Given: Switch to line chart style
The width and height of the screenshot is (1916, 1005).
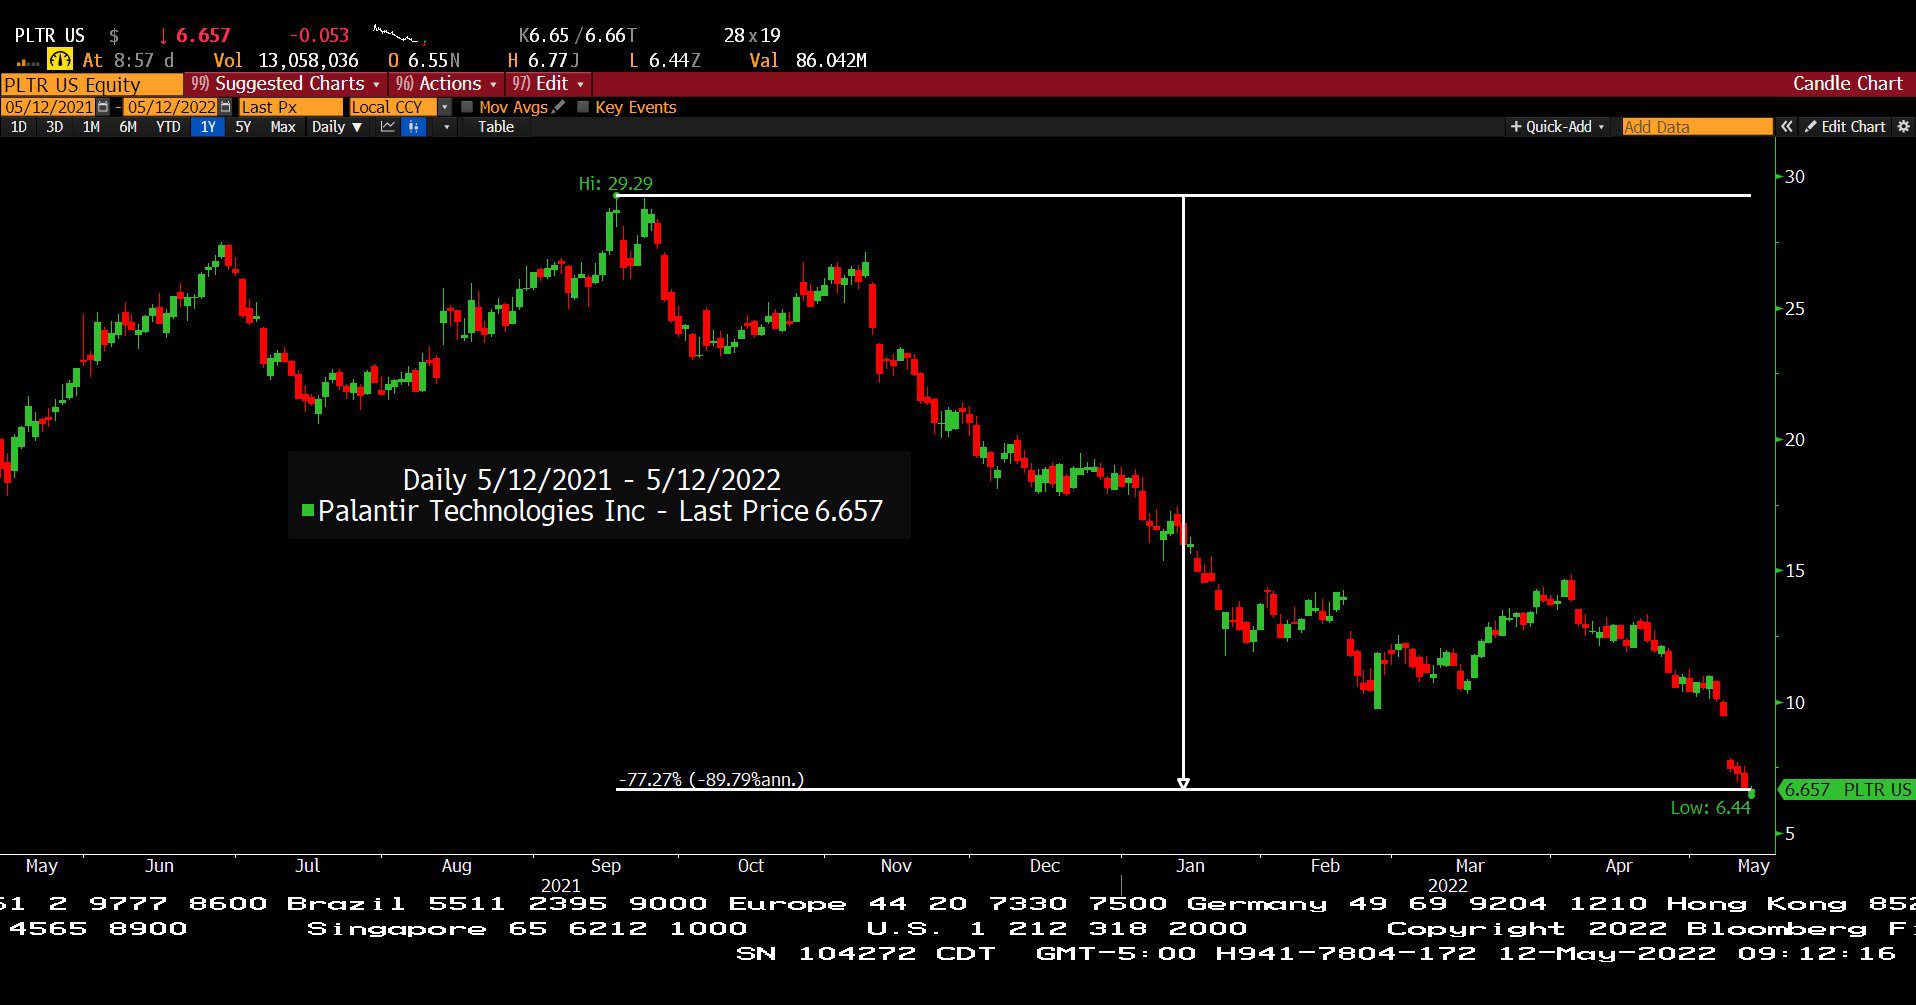Looking at the screenshot, I should tap(388, 127).
